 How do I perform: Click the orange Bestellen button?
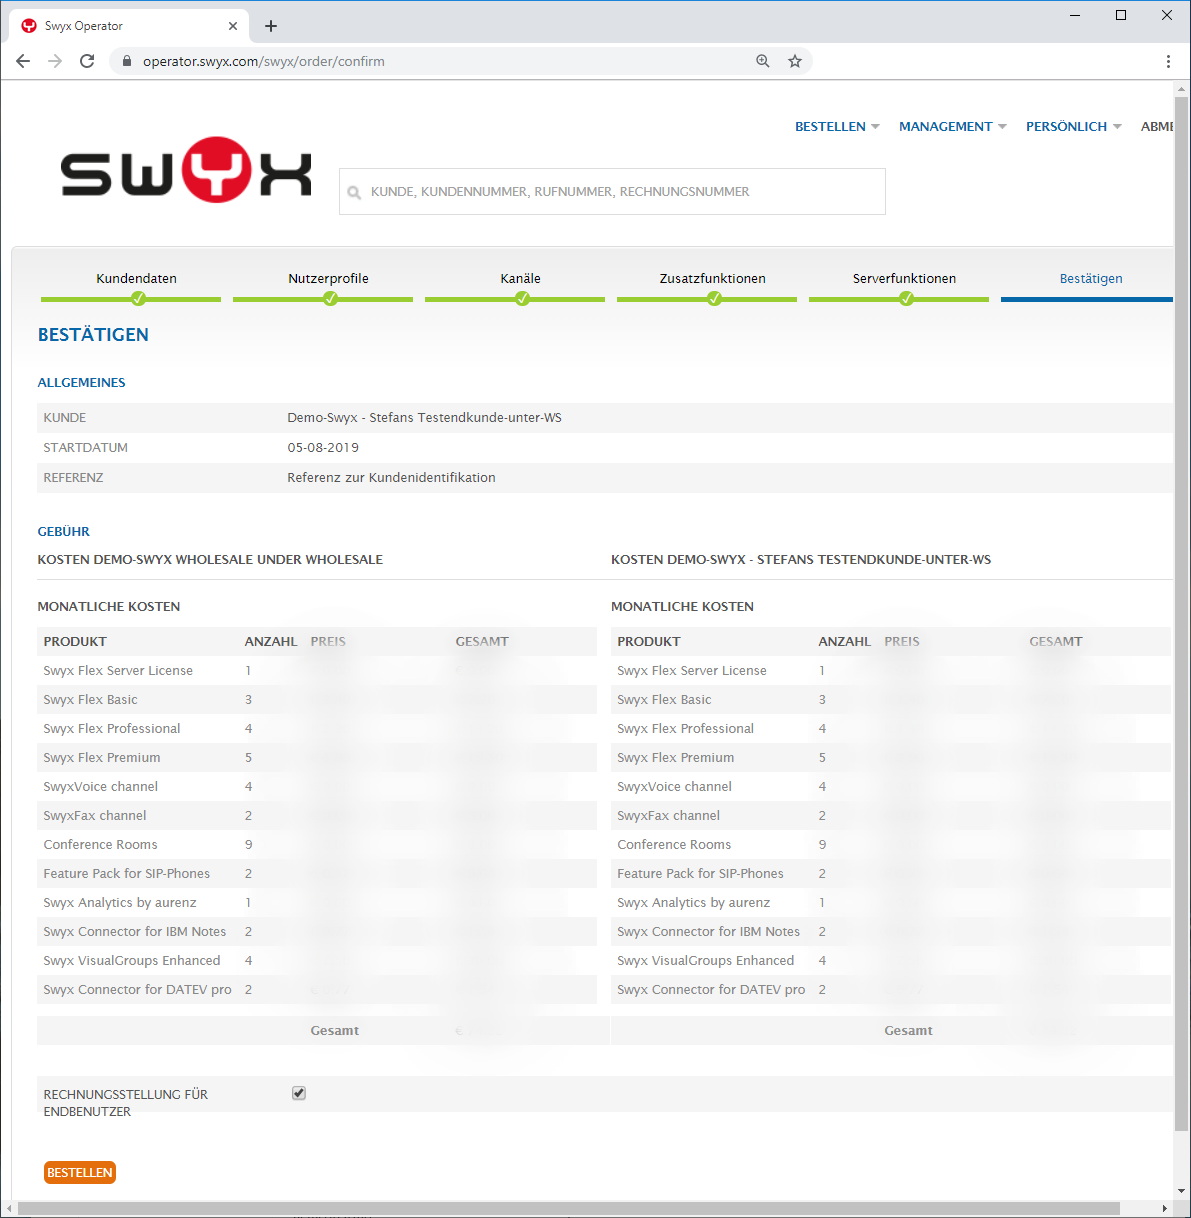pos(80,1172)
